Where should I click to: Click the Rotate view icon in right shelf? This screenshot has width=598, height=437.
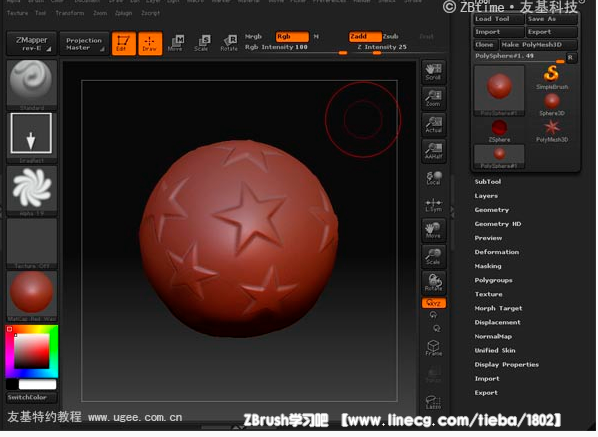coord(433,283)
